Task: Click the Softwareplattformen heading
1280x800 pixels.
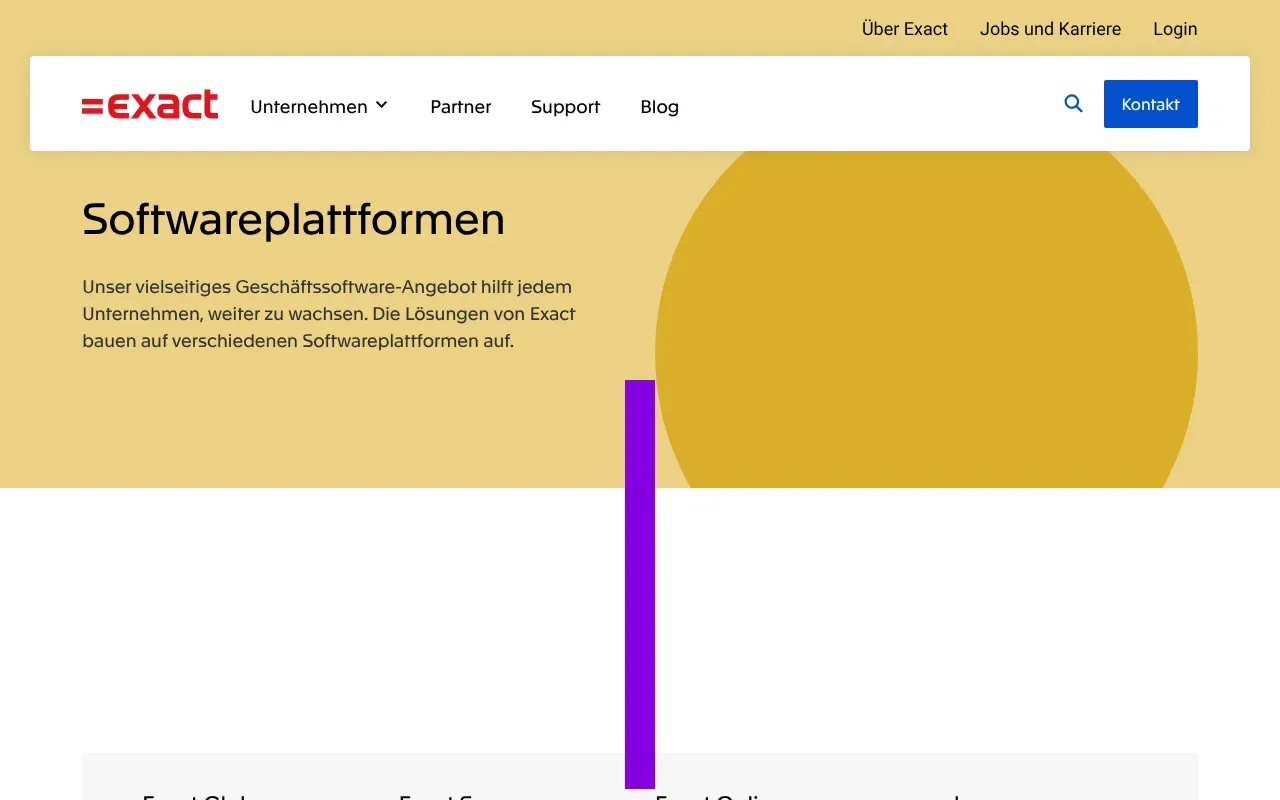Action: coord(293,219)
